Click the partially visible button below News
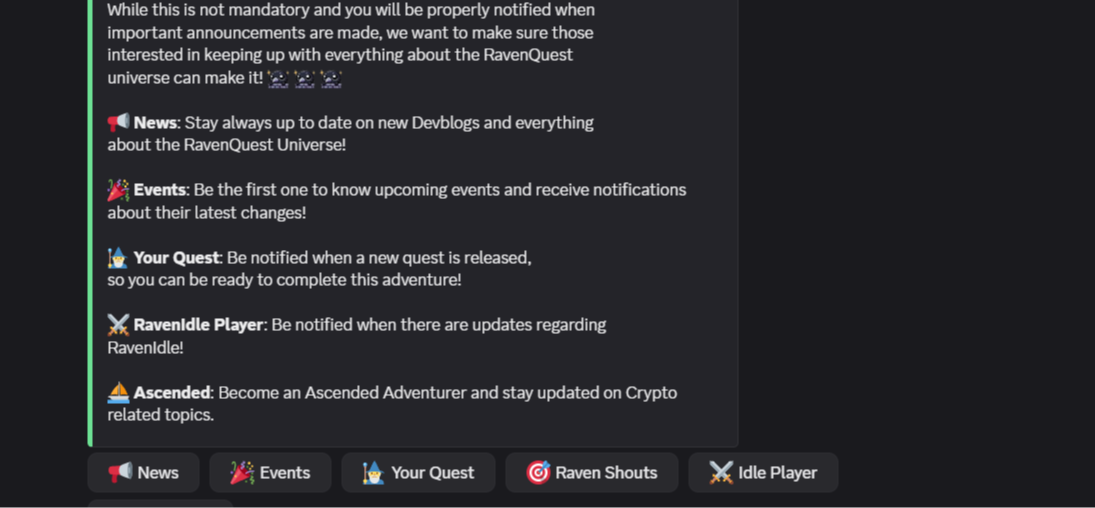 click(x=161, y=504)
